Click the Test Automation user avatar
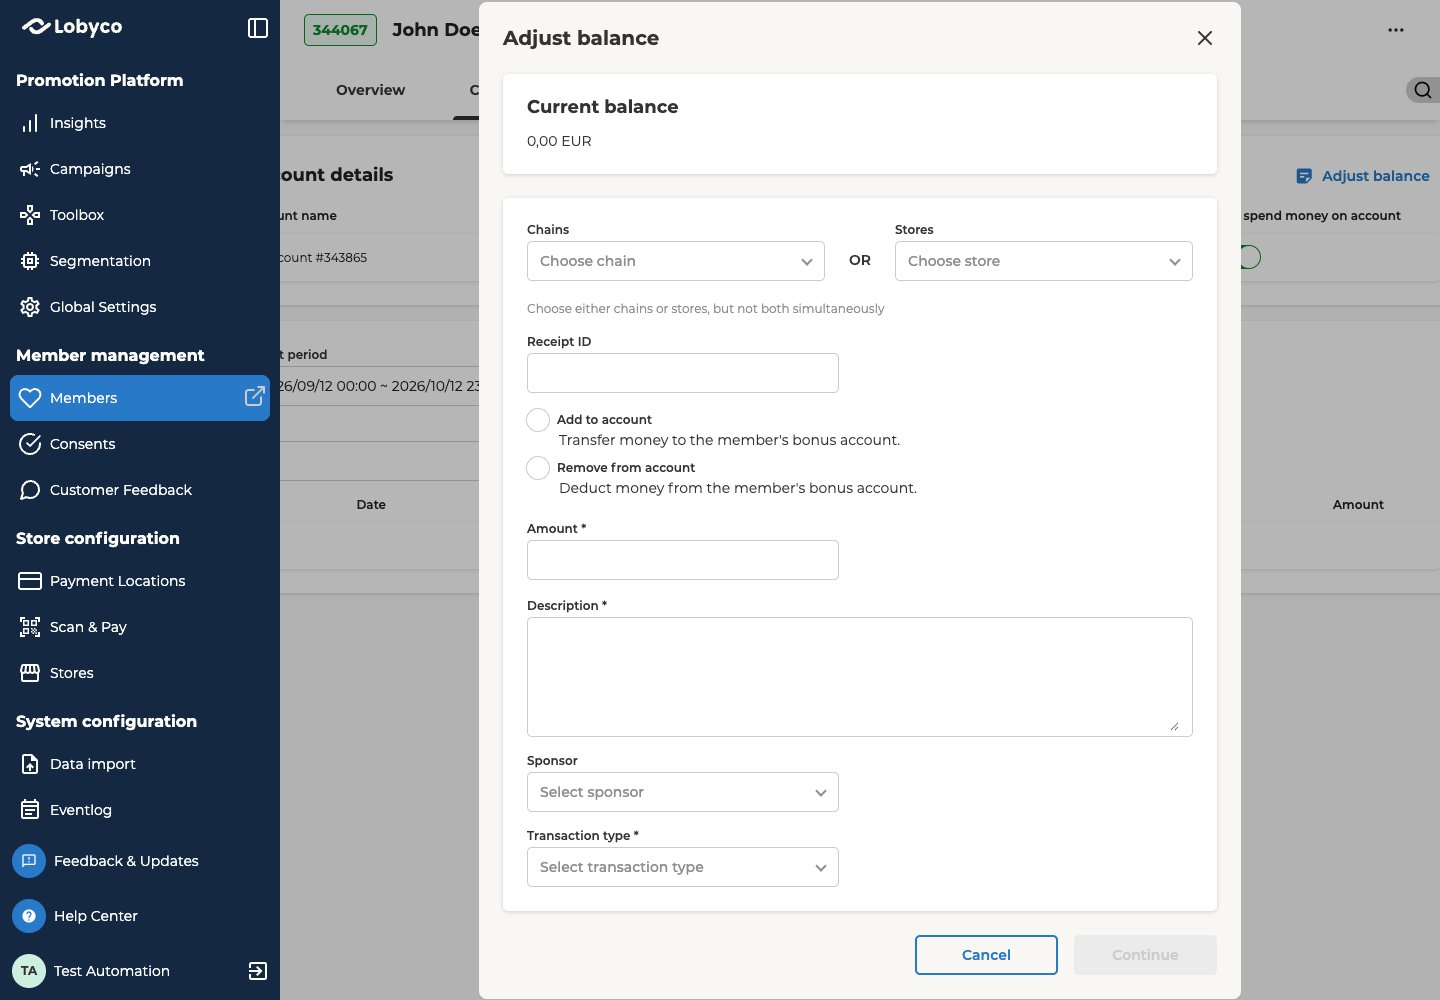1440x1000 pixels. pyautogui.click(x=29, y=971)
